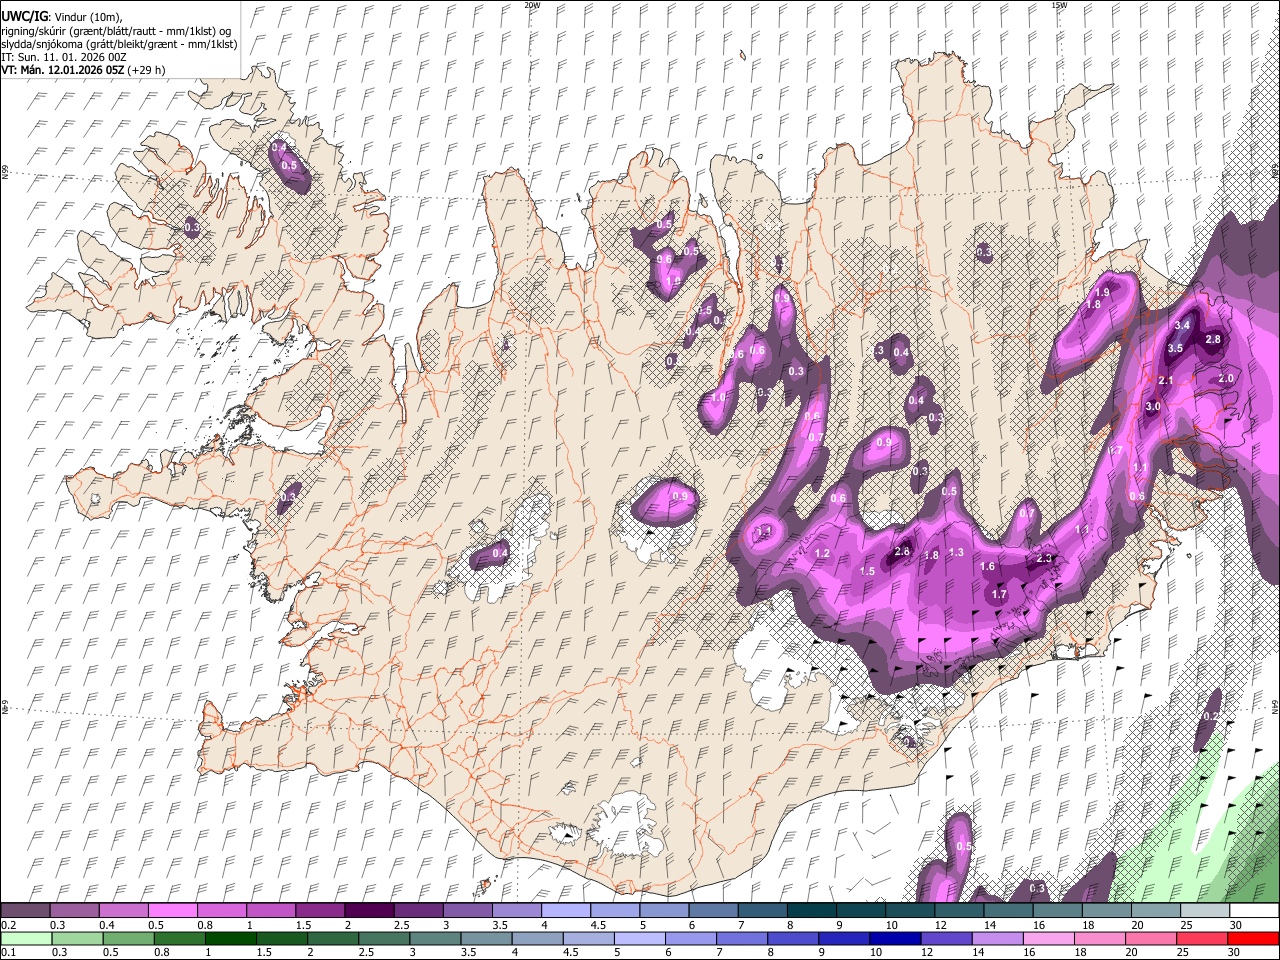1280x960 pixels.
Task: Click the 20W longitude label
Action: pos(532,5)
